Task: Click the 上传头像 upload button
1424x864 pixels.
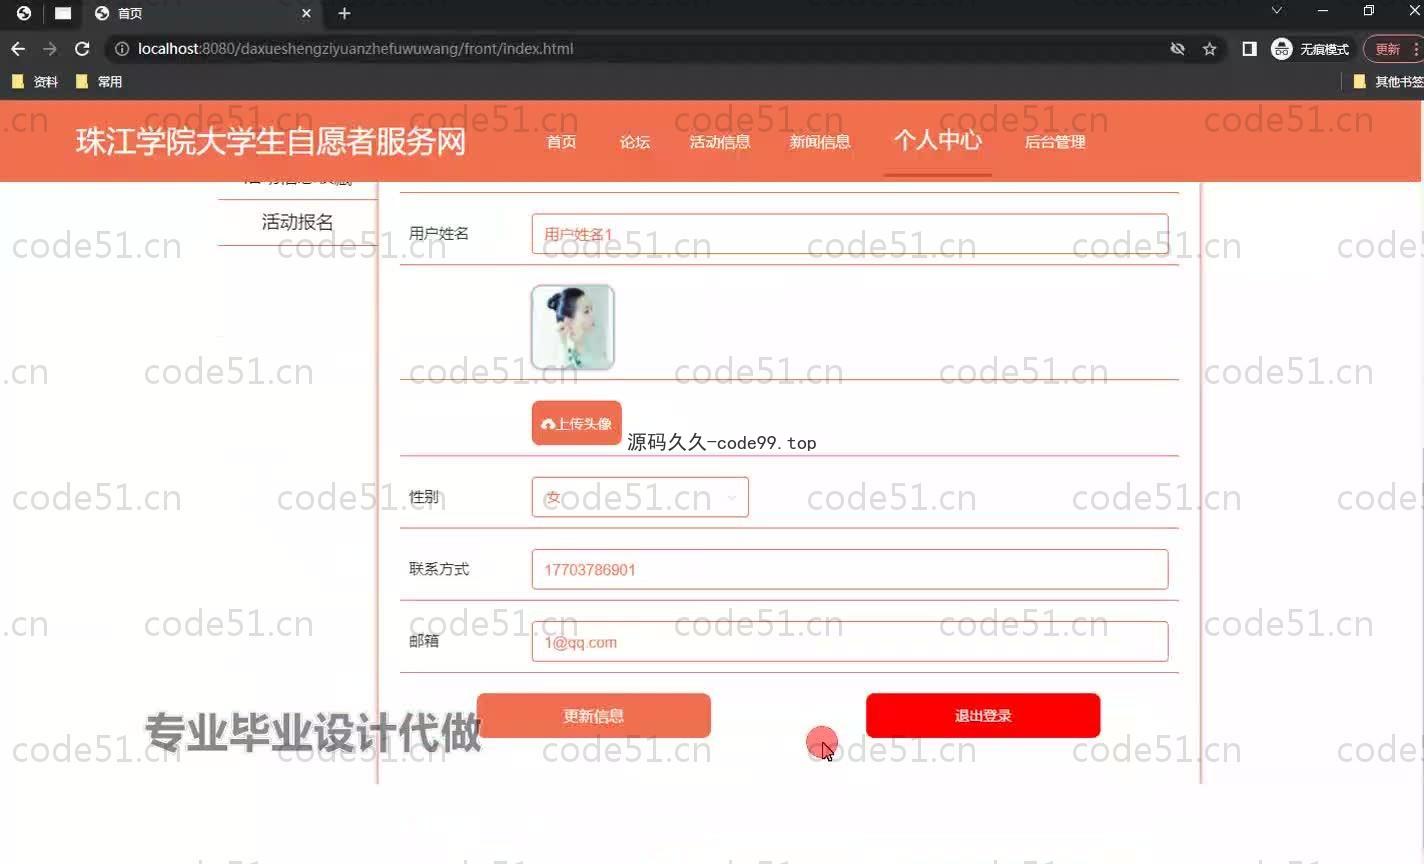Action: [x=576, y=424]
